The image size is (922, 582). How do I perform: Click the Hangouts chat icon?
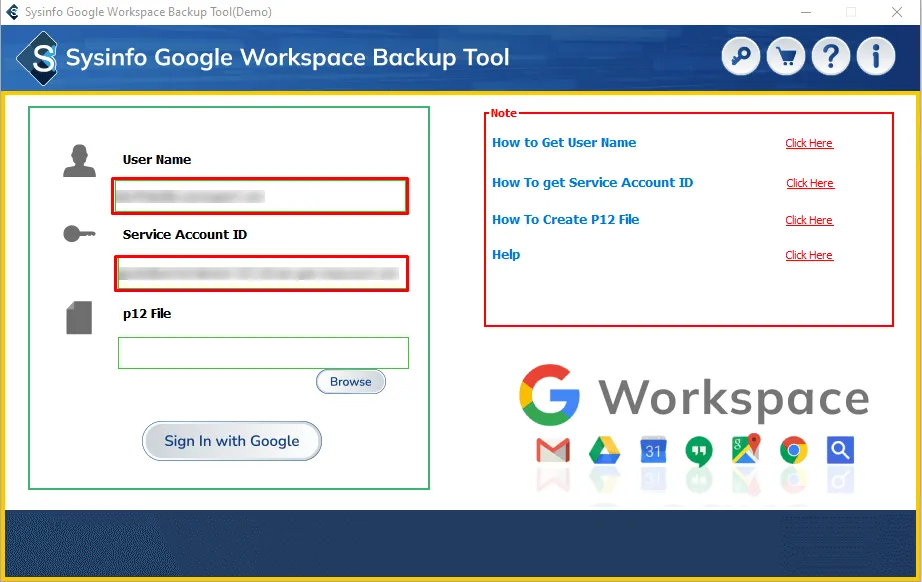tap(699, 451)
